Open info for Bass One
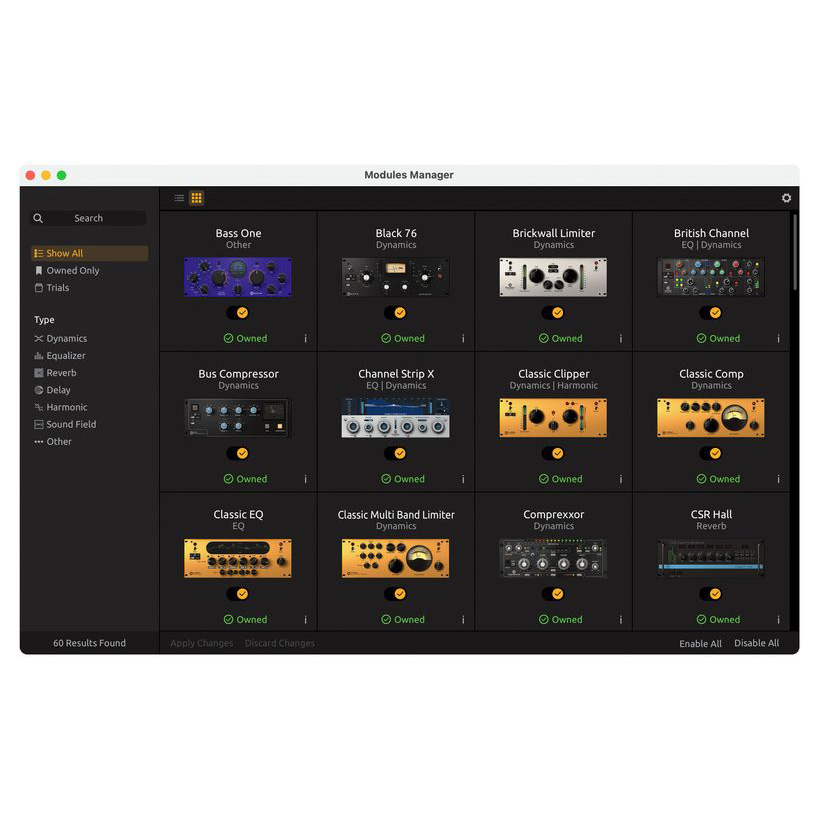820x820 pixels. [305, 338]
